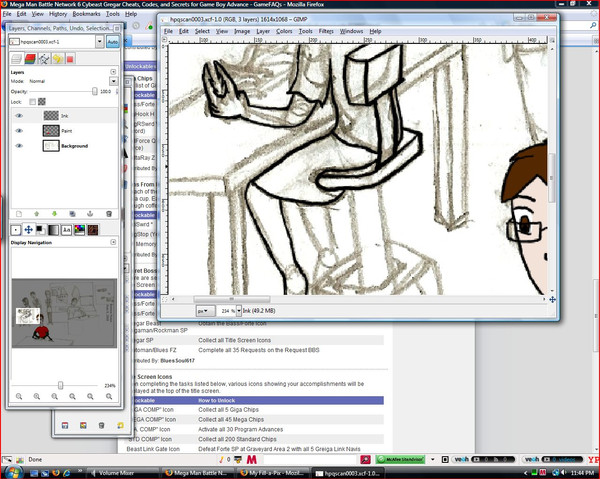600x479 pixels.
Task: Delete the layer with the trash icon
Action: coord(108,213)
